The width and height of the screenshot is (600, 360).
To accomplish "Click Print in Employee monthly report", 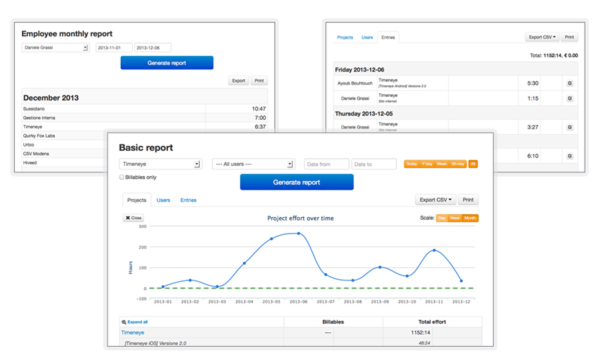I will 259,81.
